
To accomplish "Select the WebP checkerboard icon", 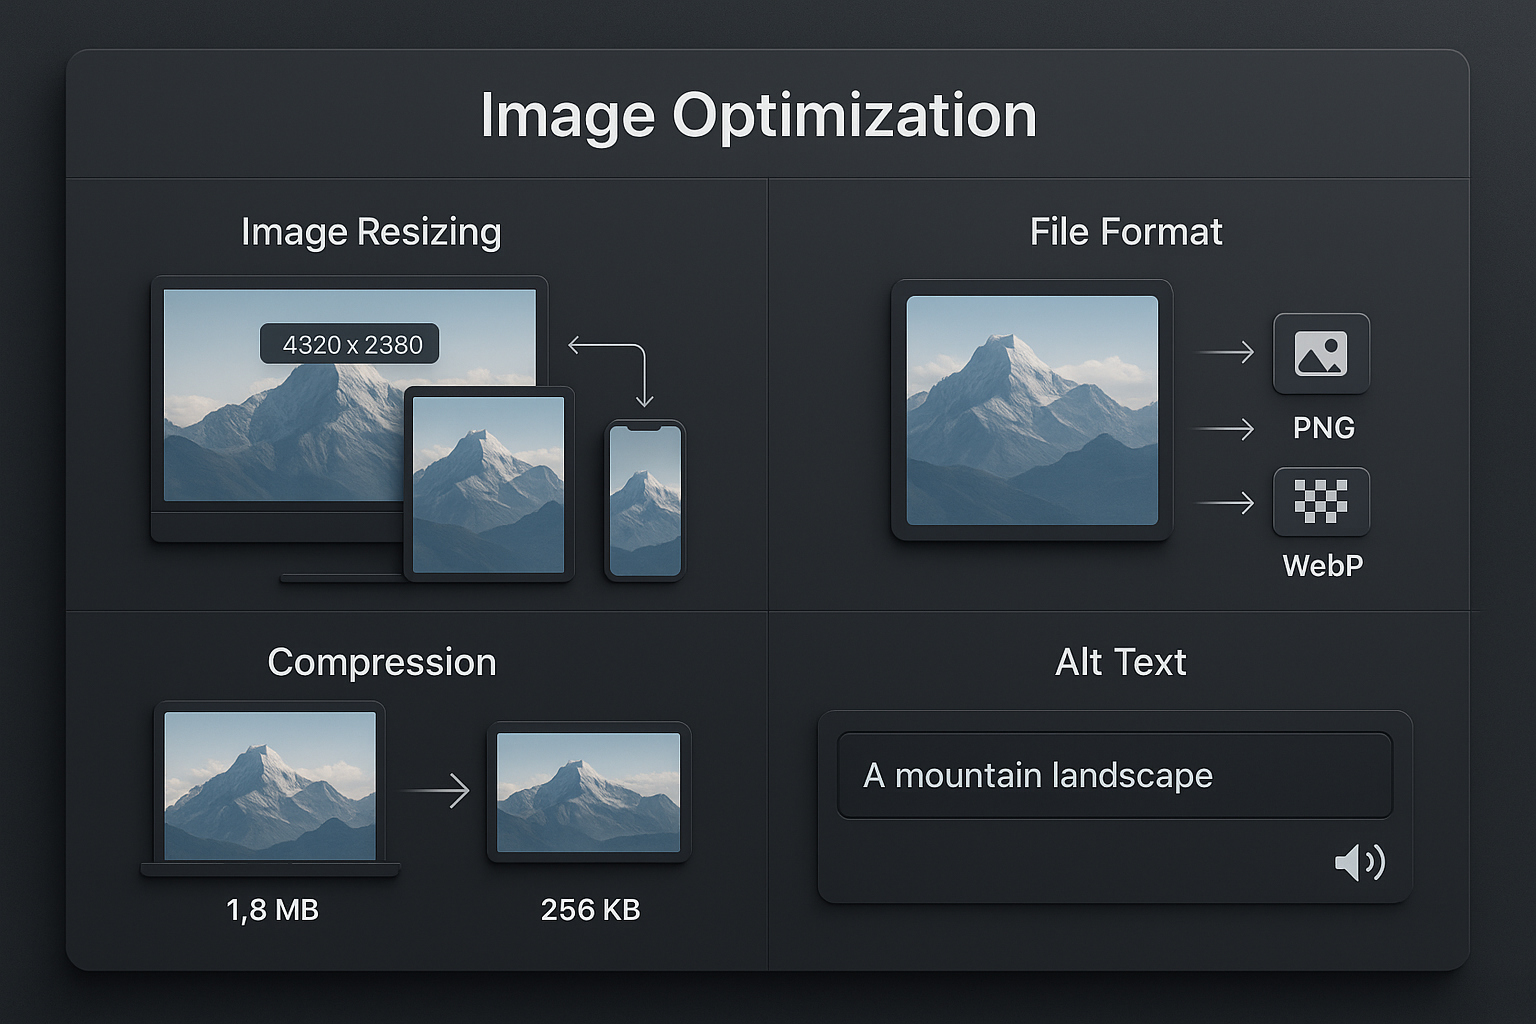I will pos(1320,502).
